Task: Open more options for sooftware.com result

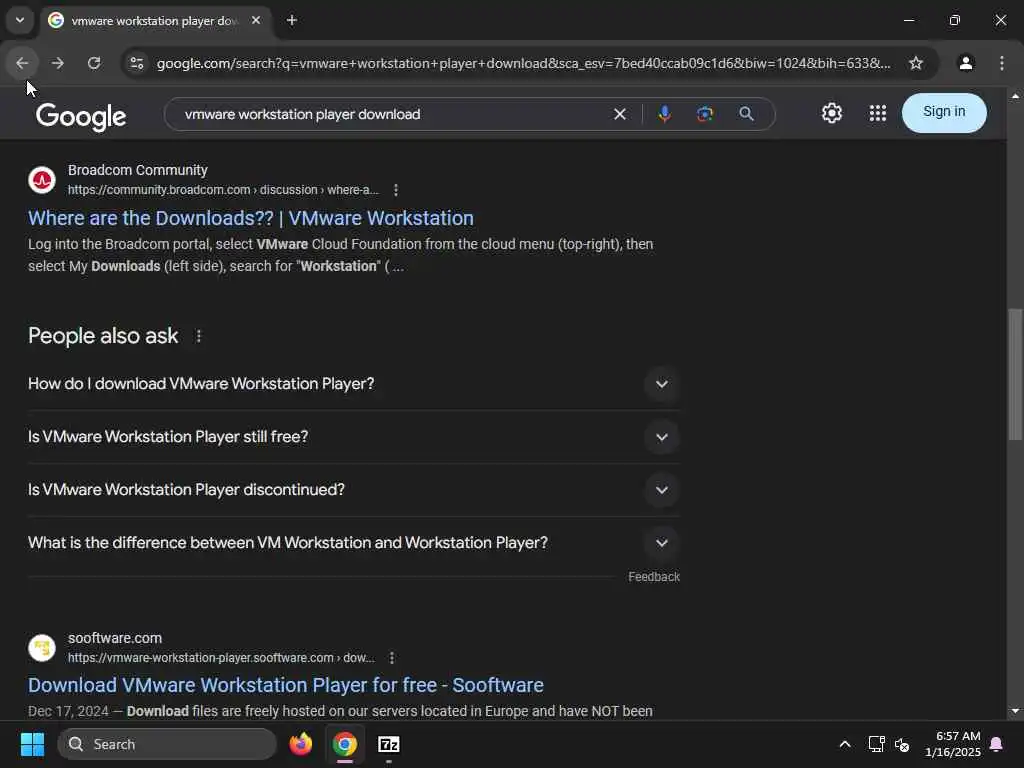Action: 392,658
